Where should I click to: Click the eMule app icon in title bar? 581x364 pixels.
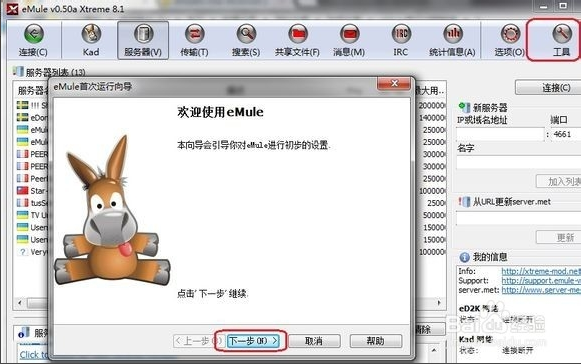click(x=12, y=9)
